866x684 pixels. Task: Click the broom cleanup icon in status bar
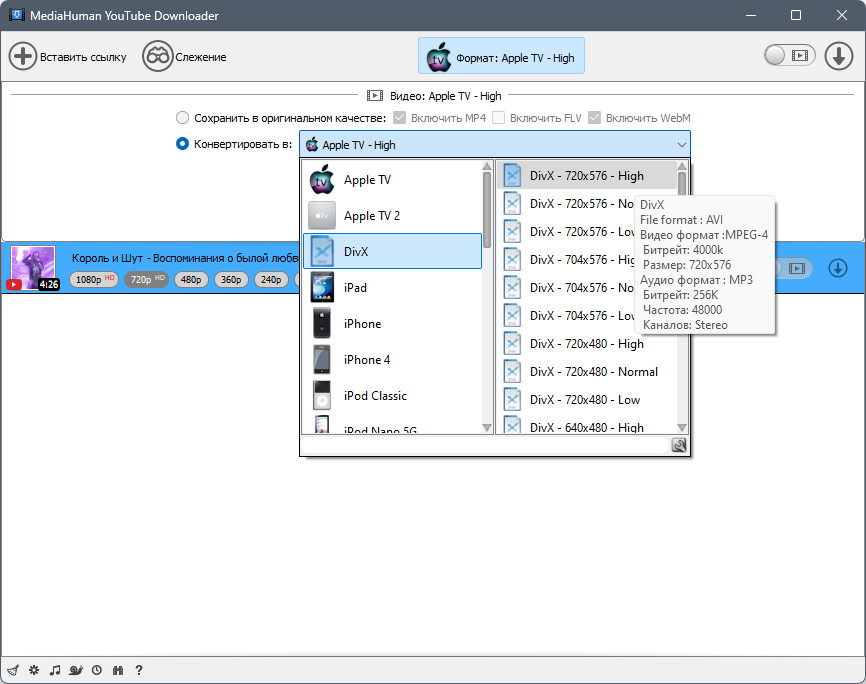(x=13, y=670)
